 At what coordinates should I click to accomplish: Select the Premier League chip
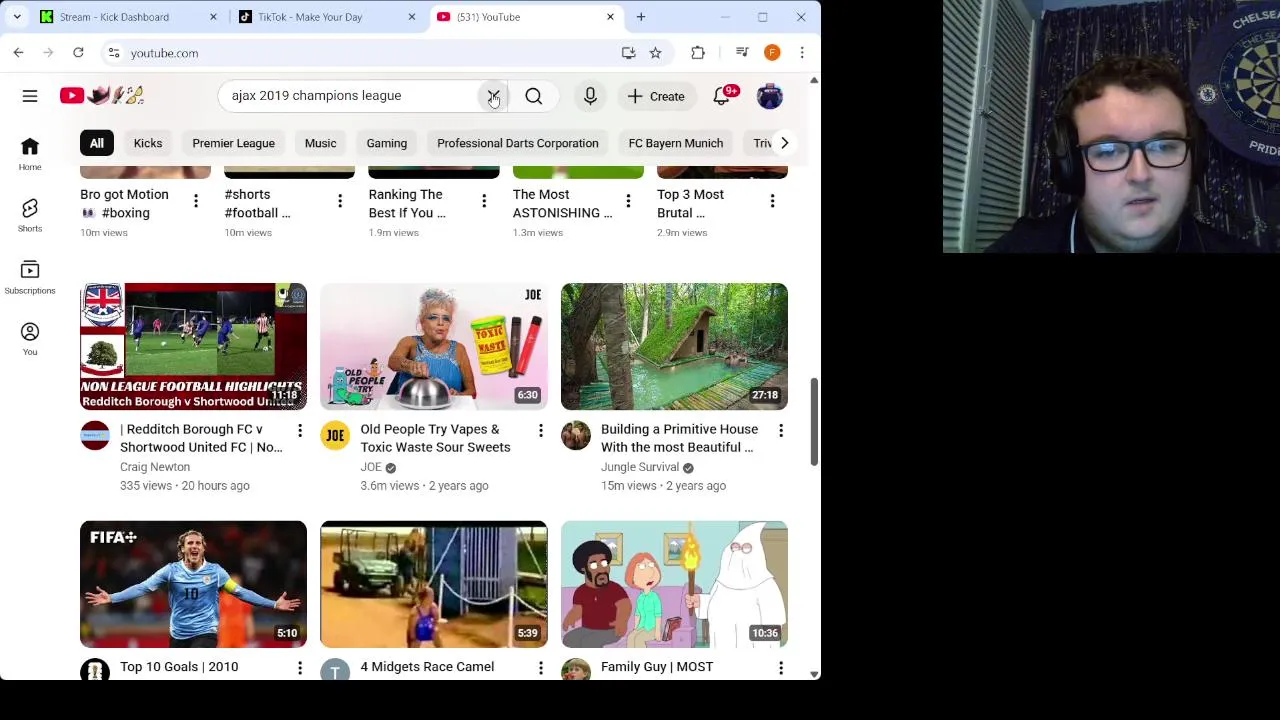point(233,143)
